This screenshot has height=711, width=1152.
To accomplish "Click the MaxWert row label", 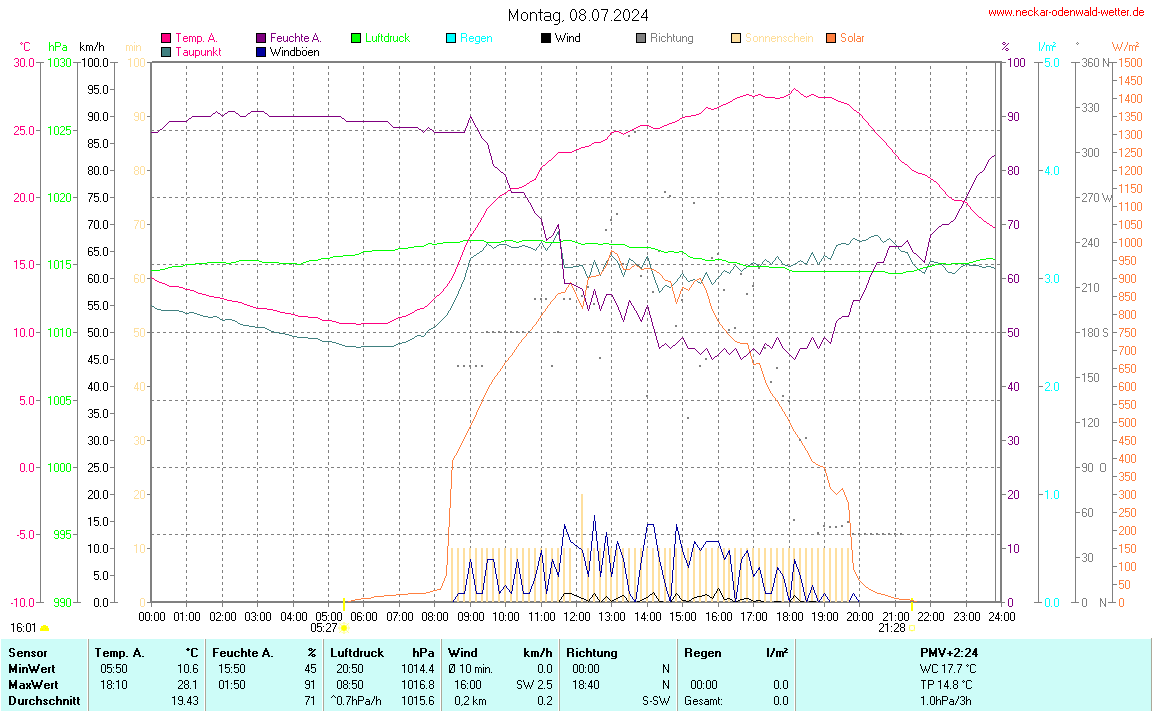I will 33,685.
